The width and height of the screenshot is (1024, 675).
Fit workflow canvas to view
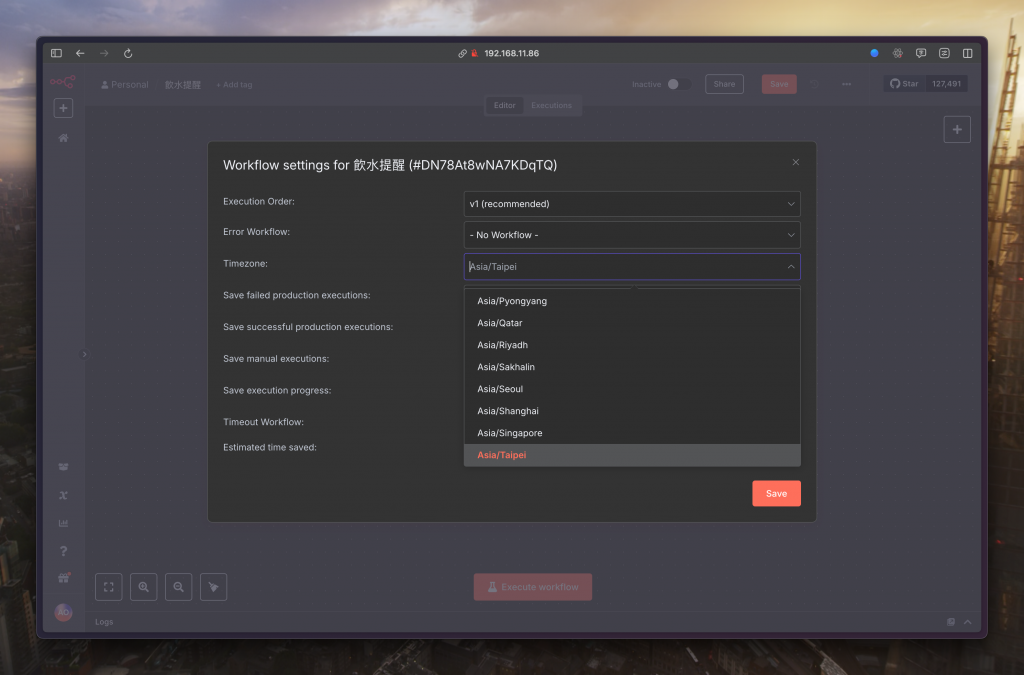tap(108, 587)
